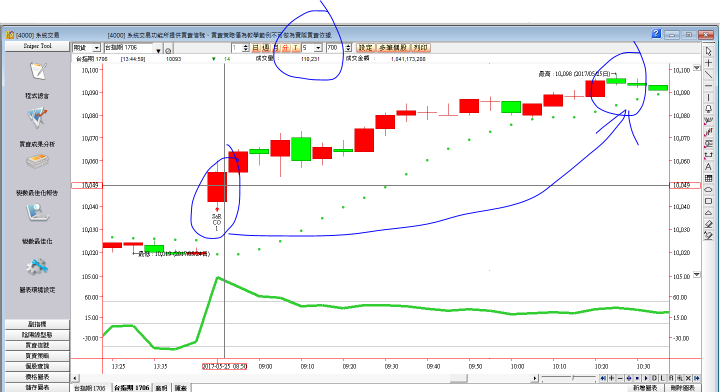Click the 列印 print button

pos(421,48)
